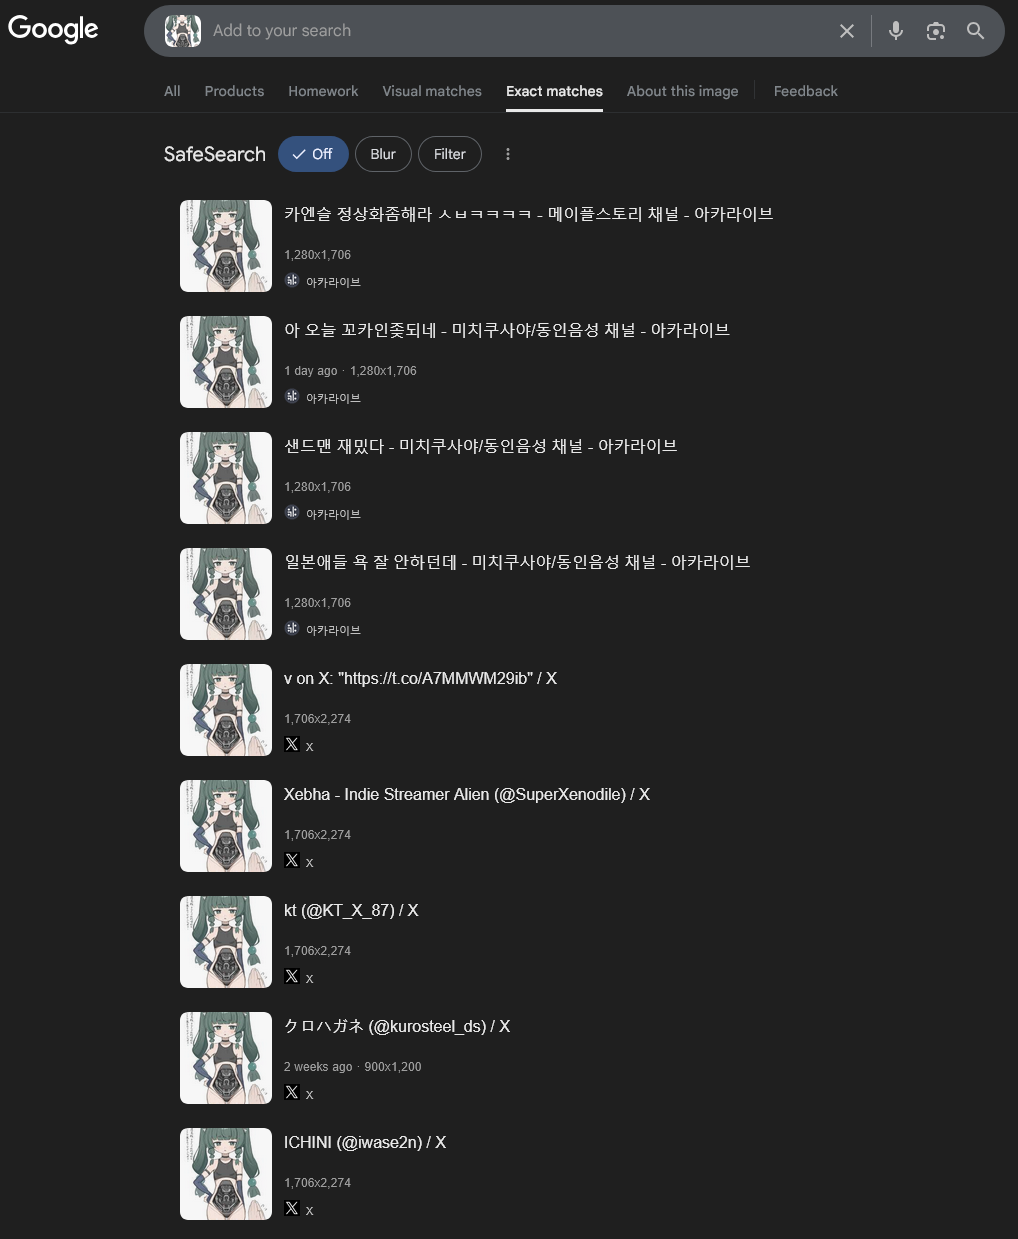
Task: Set SafeSearch to Blur
Action: pos(383,154)
